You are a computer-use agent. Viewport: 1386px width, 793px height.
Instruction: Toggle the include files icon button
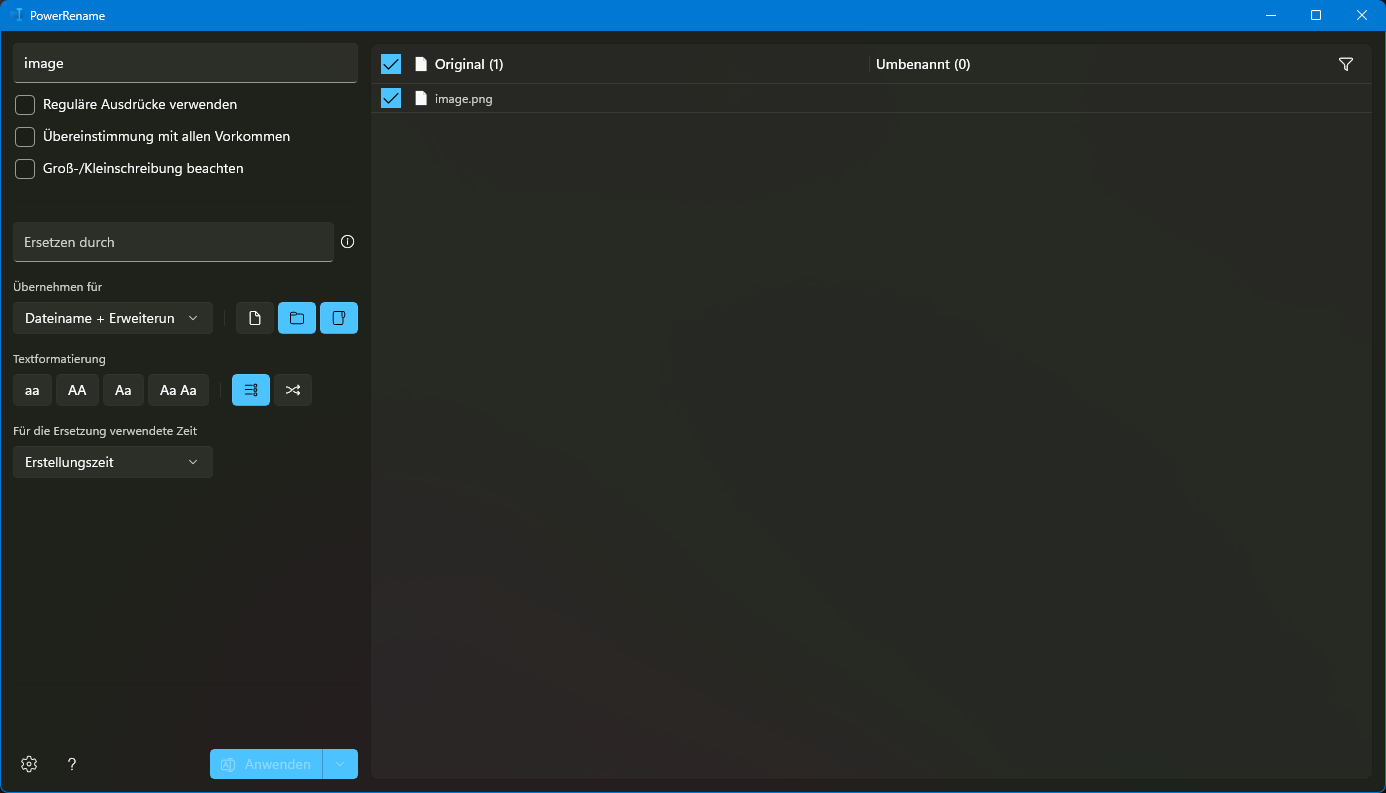pyautogui.click(x=255, y=318)
